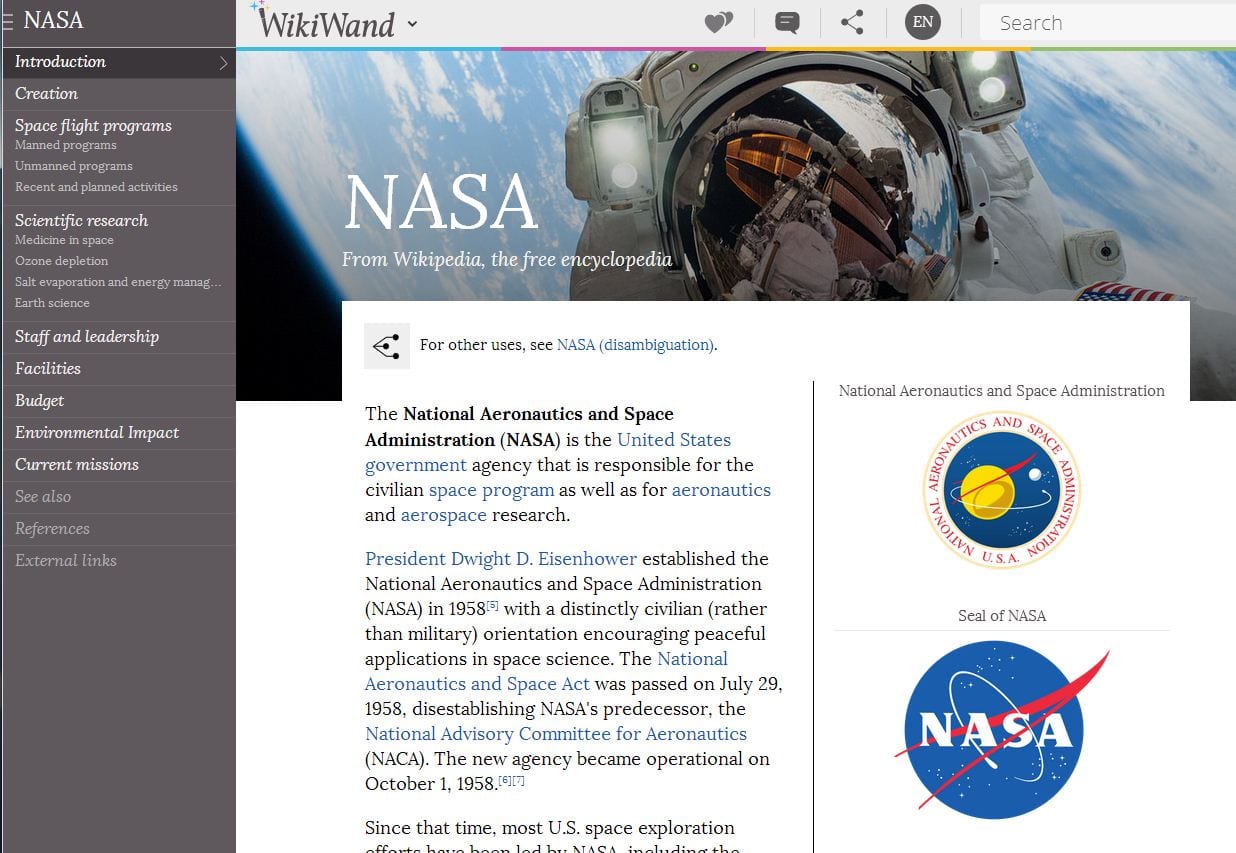Share the article using the share icon
The image size is (1236, 853).
pyautogui.click(x=852, y=22)
